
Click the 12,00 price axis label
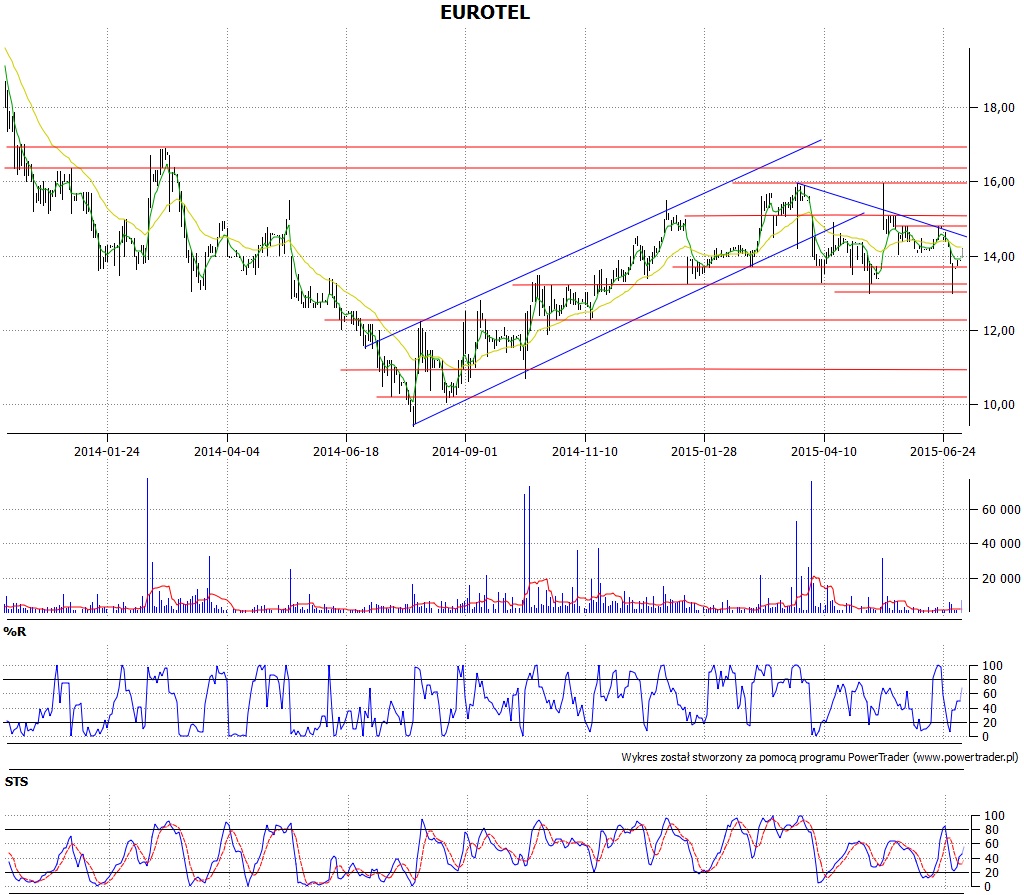(999, 331)
